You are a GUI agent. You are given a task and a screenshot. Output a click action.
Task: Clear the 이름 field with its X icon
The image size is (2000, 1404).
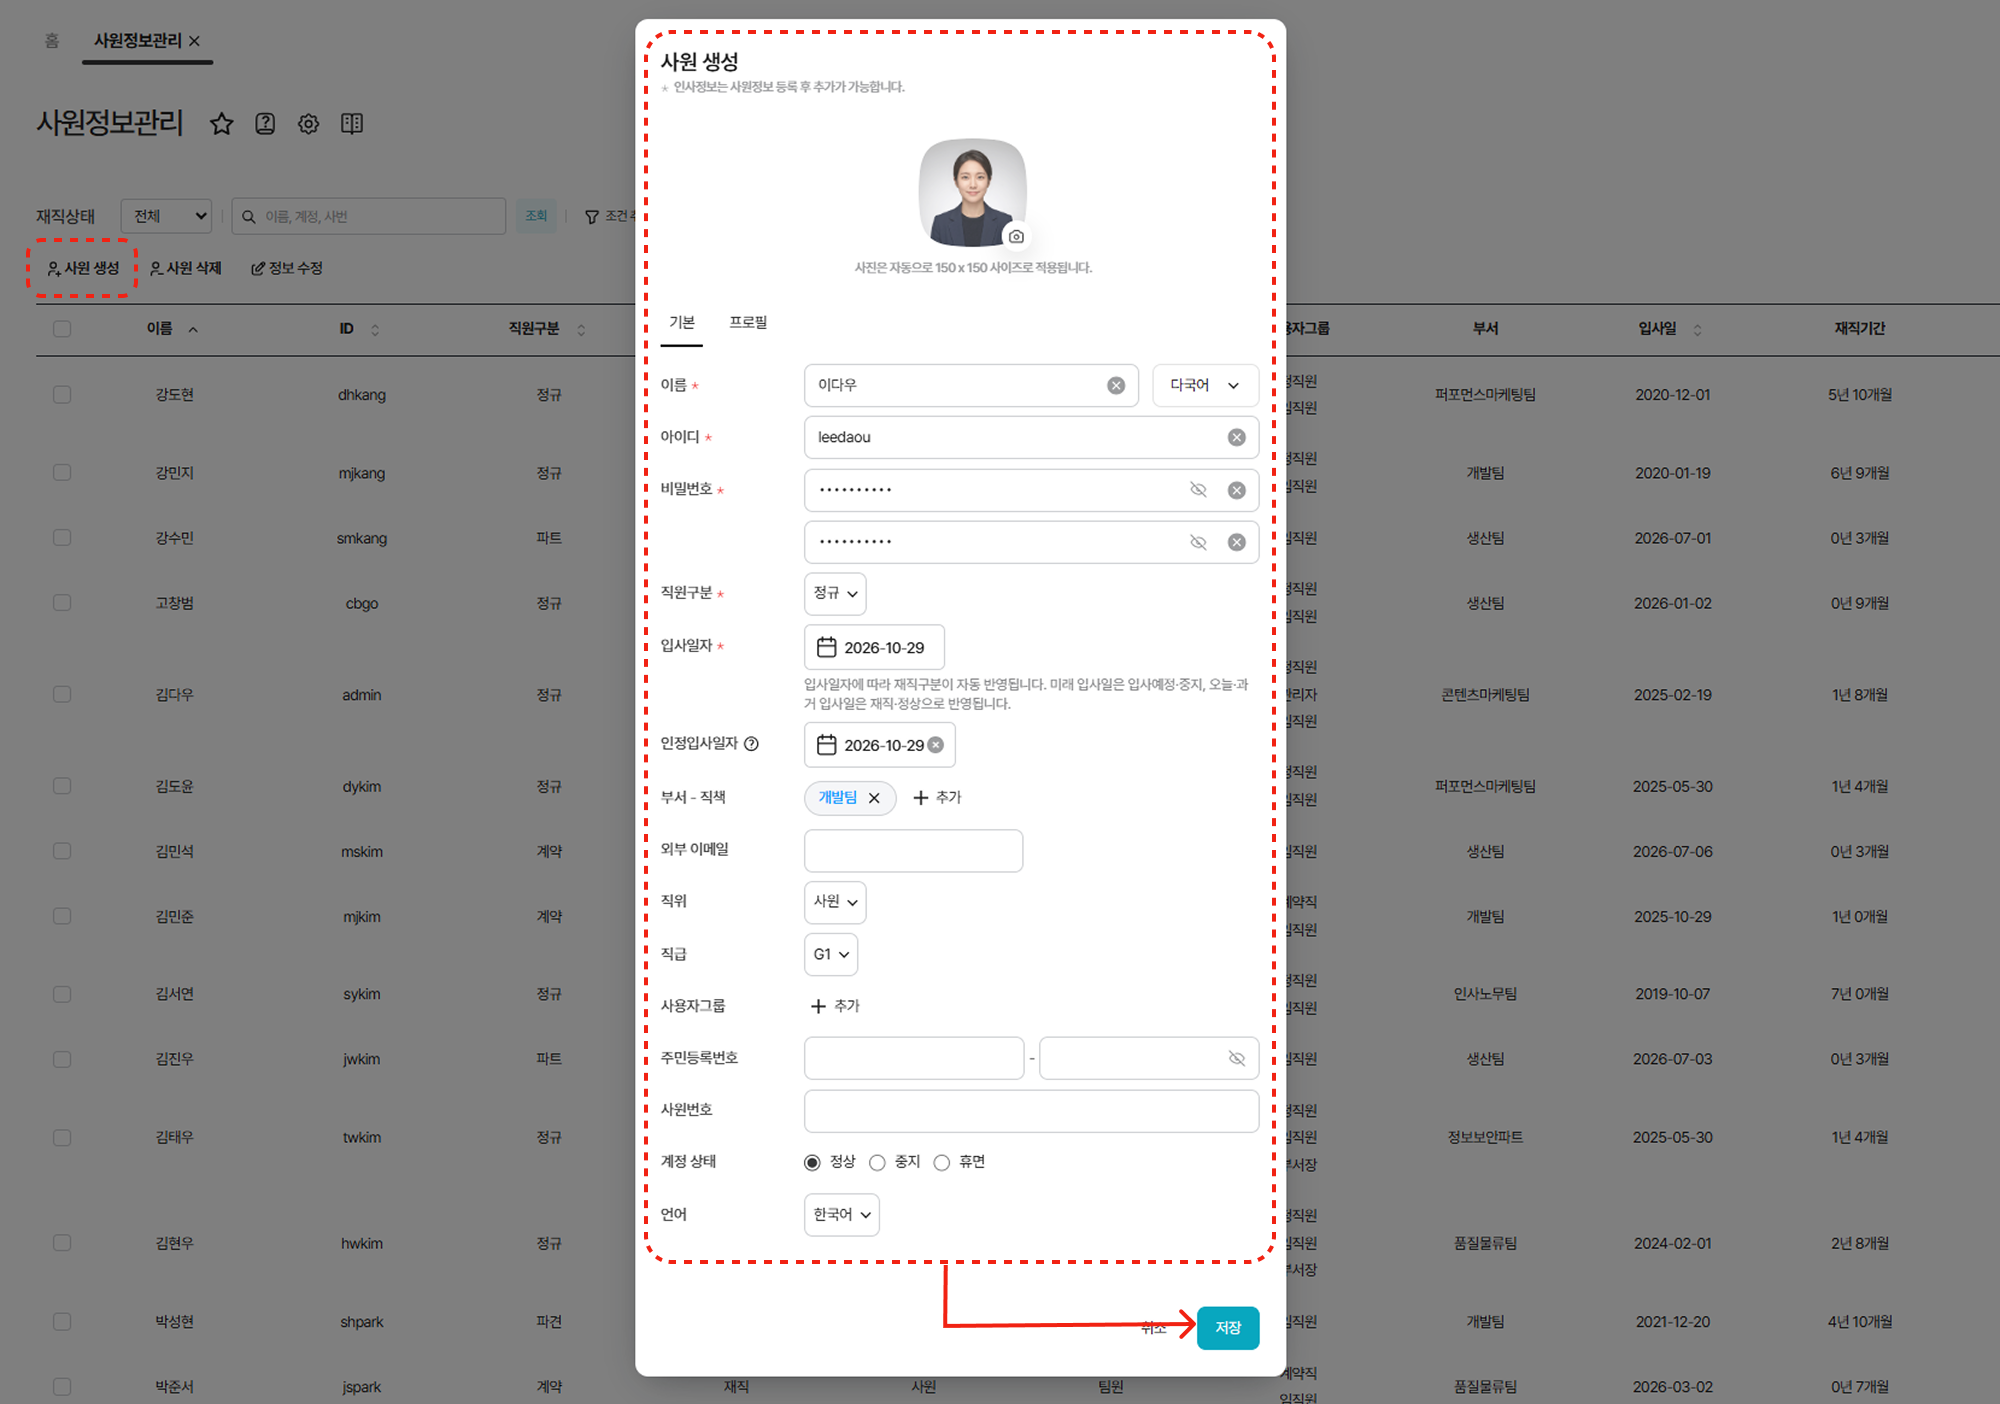pos(1116,386)
